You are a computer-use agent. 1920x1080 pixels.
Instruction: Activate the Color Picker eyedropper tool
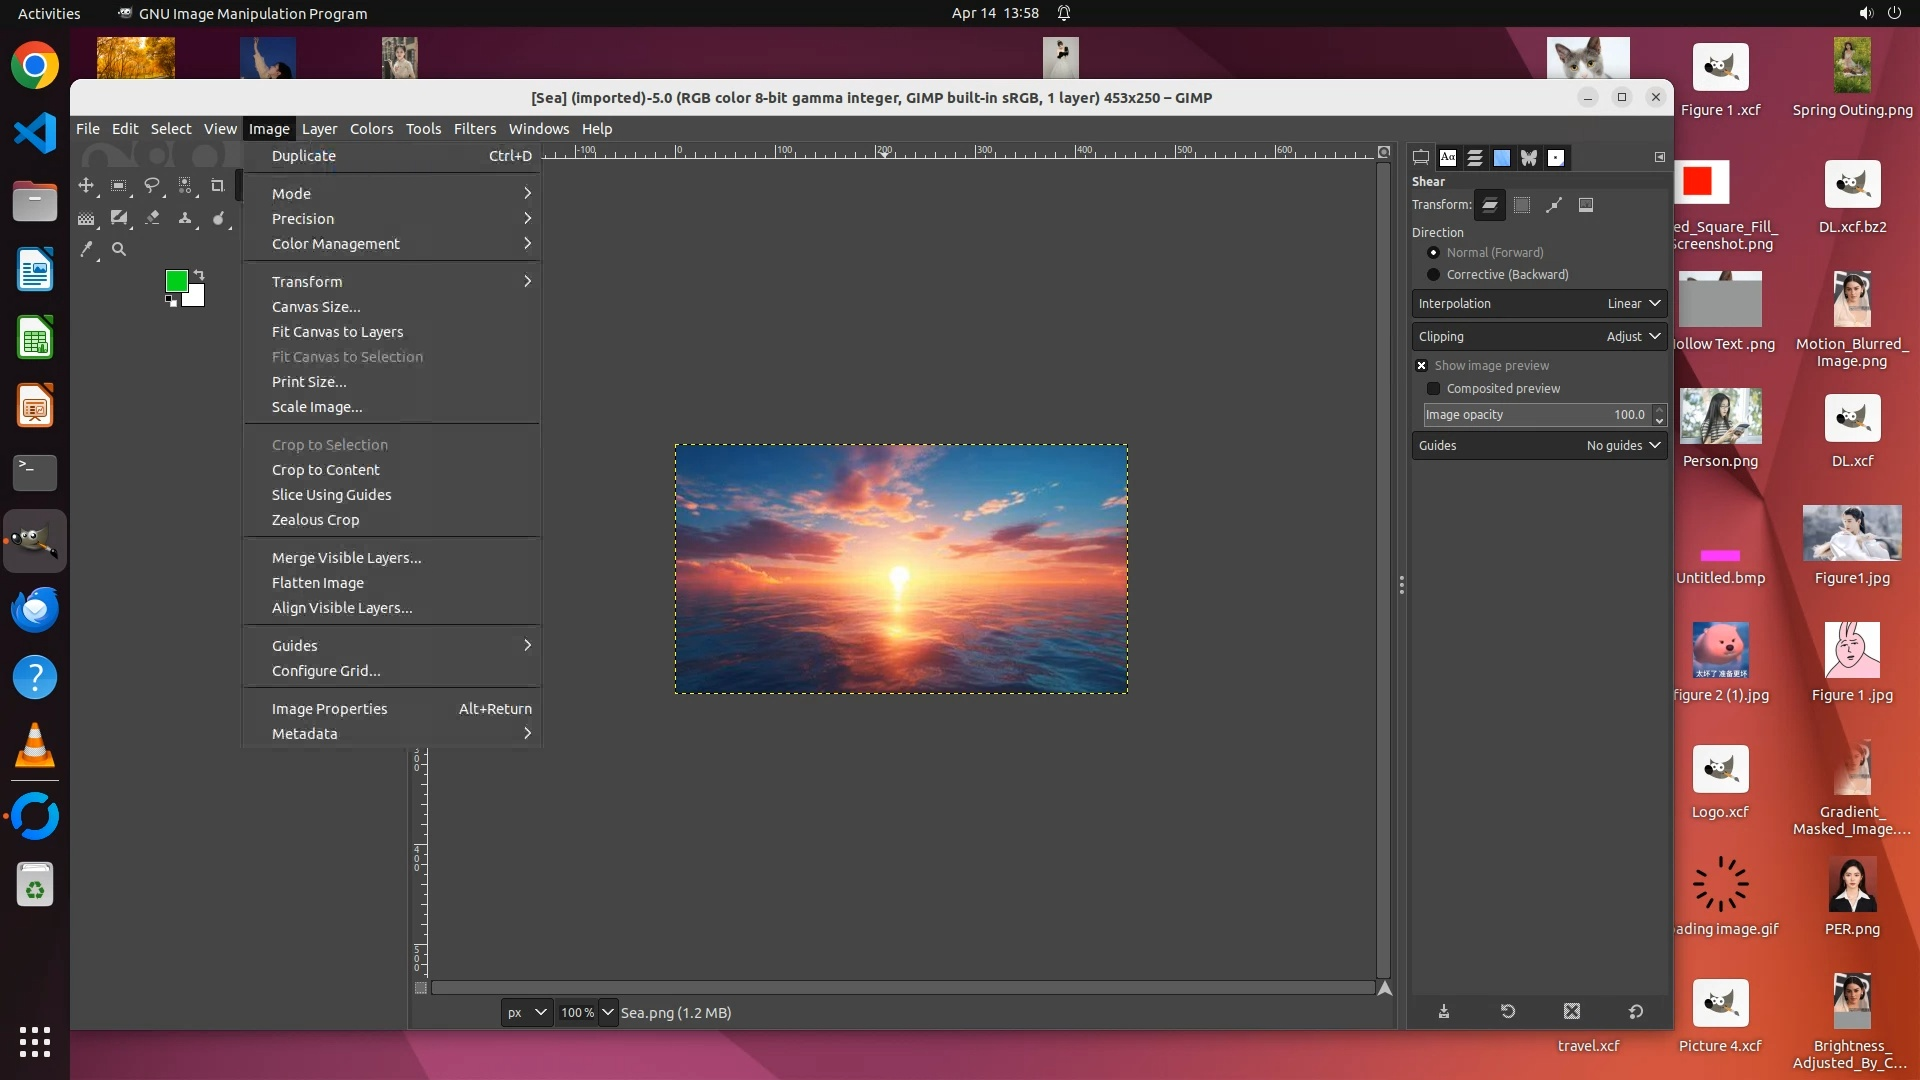click(87, 249)
